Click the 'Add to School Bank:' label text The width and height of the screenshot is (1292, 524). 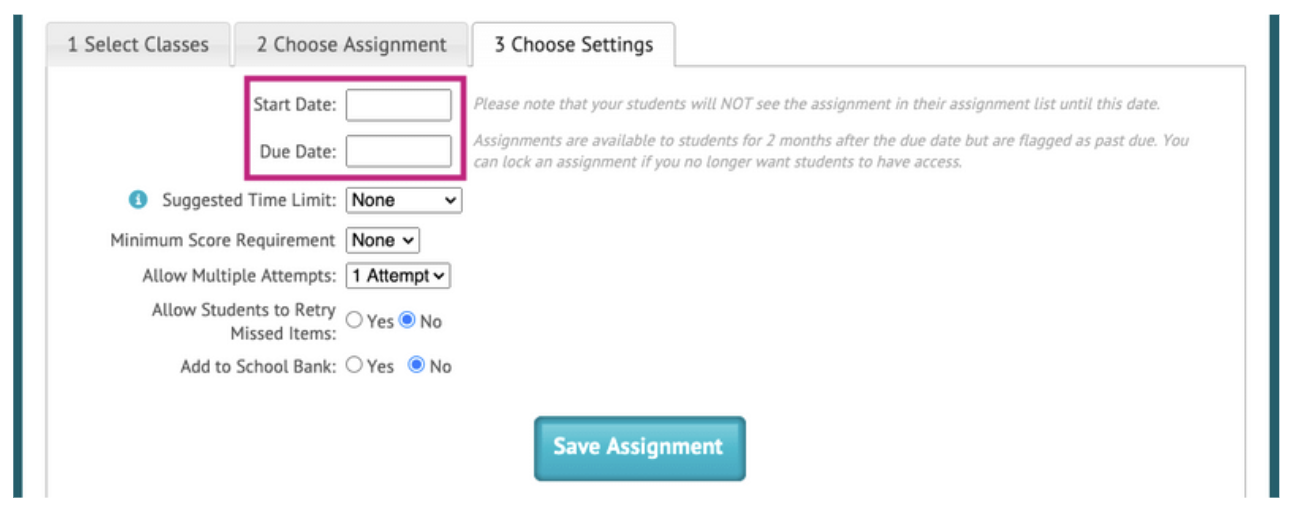(258, 366)
